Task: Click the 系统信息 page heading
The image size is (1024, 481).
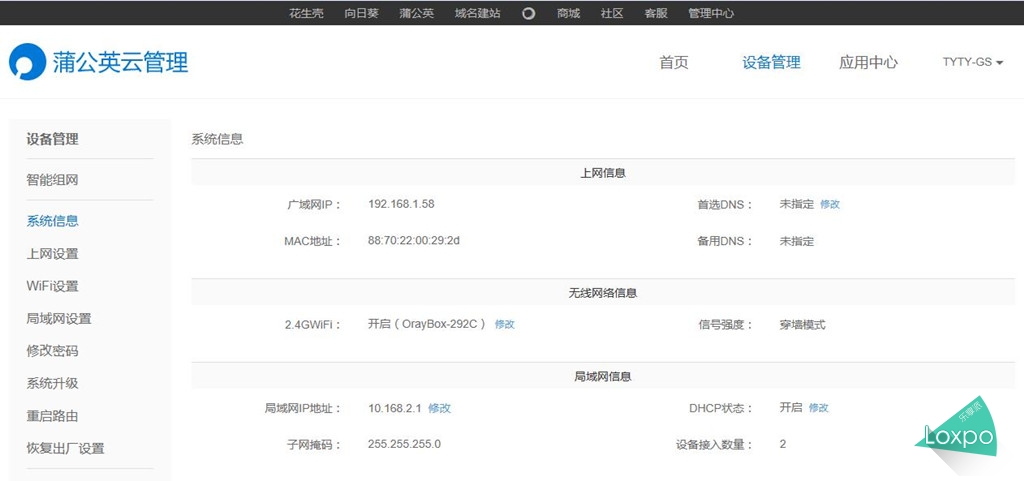Action: [217, 139]
